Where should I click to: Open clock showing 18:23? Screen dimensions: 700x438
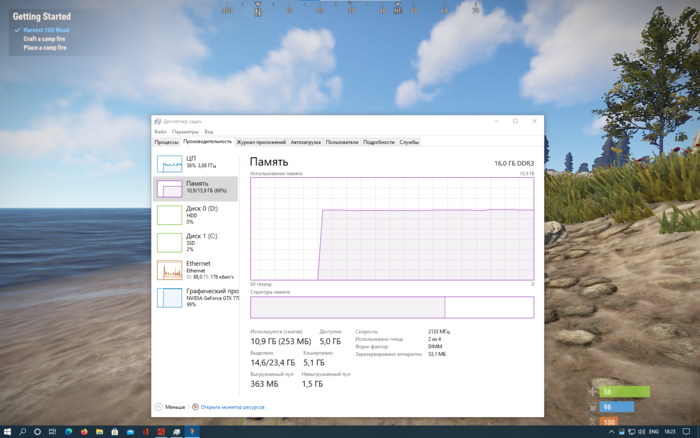click(x=669, y=432)
